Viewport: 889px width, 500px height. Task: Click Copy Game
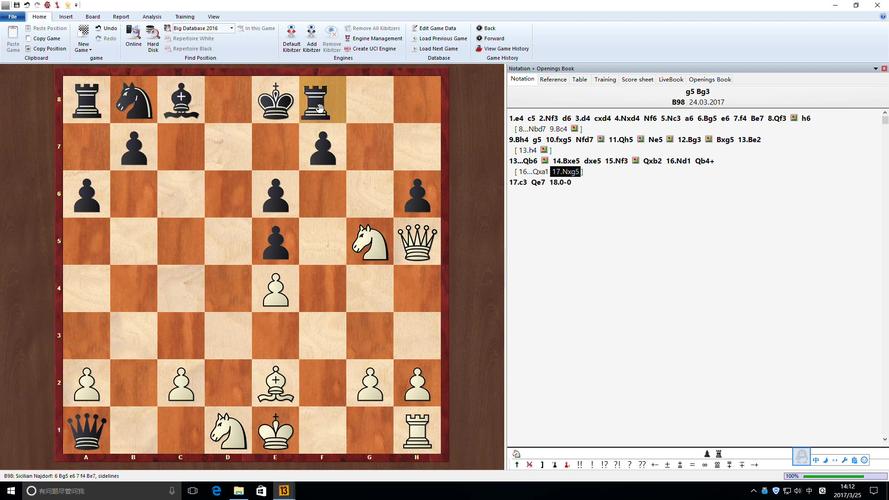pos(43,39)
